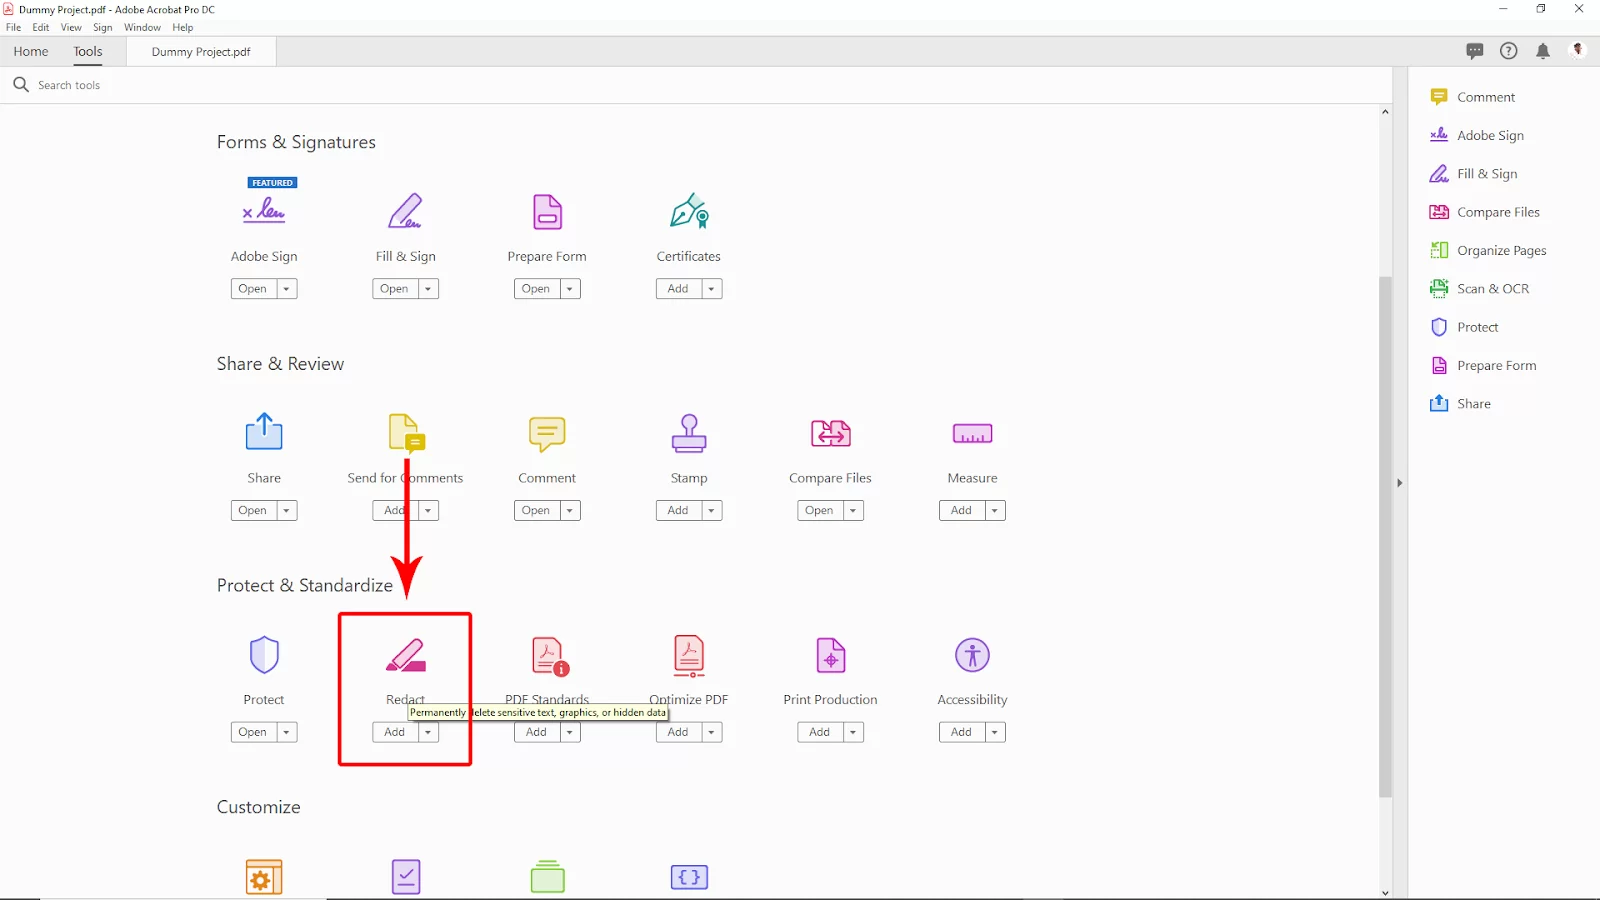Open the notifications bell icon
This screenshot has height=900, width=1600.
pos(1543,51)
